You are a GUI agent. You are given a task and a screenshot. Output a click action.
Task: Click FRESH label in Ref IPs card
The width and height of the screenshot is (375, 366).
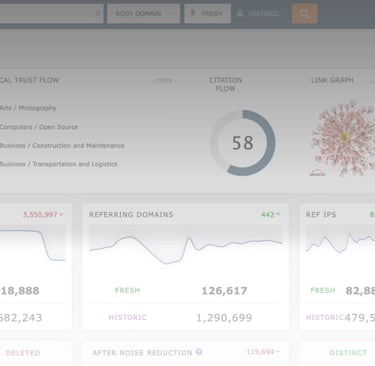click(x=323, y=290)
